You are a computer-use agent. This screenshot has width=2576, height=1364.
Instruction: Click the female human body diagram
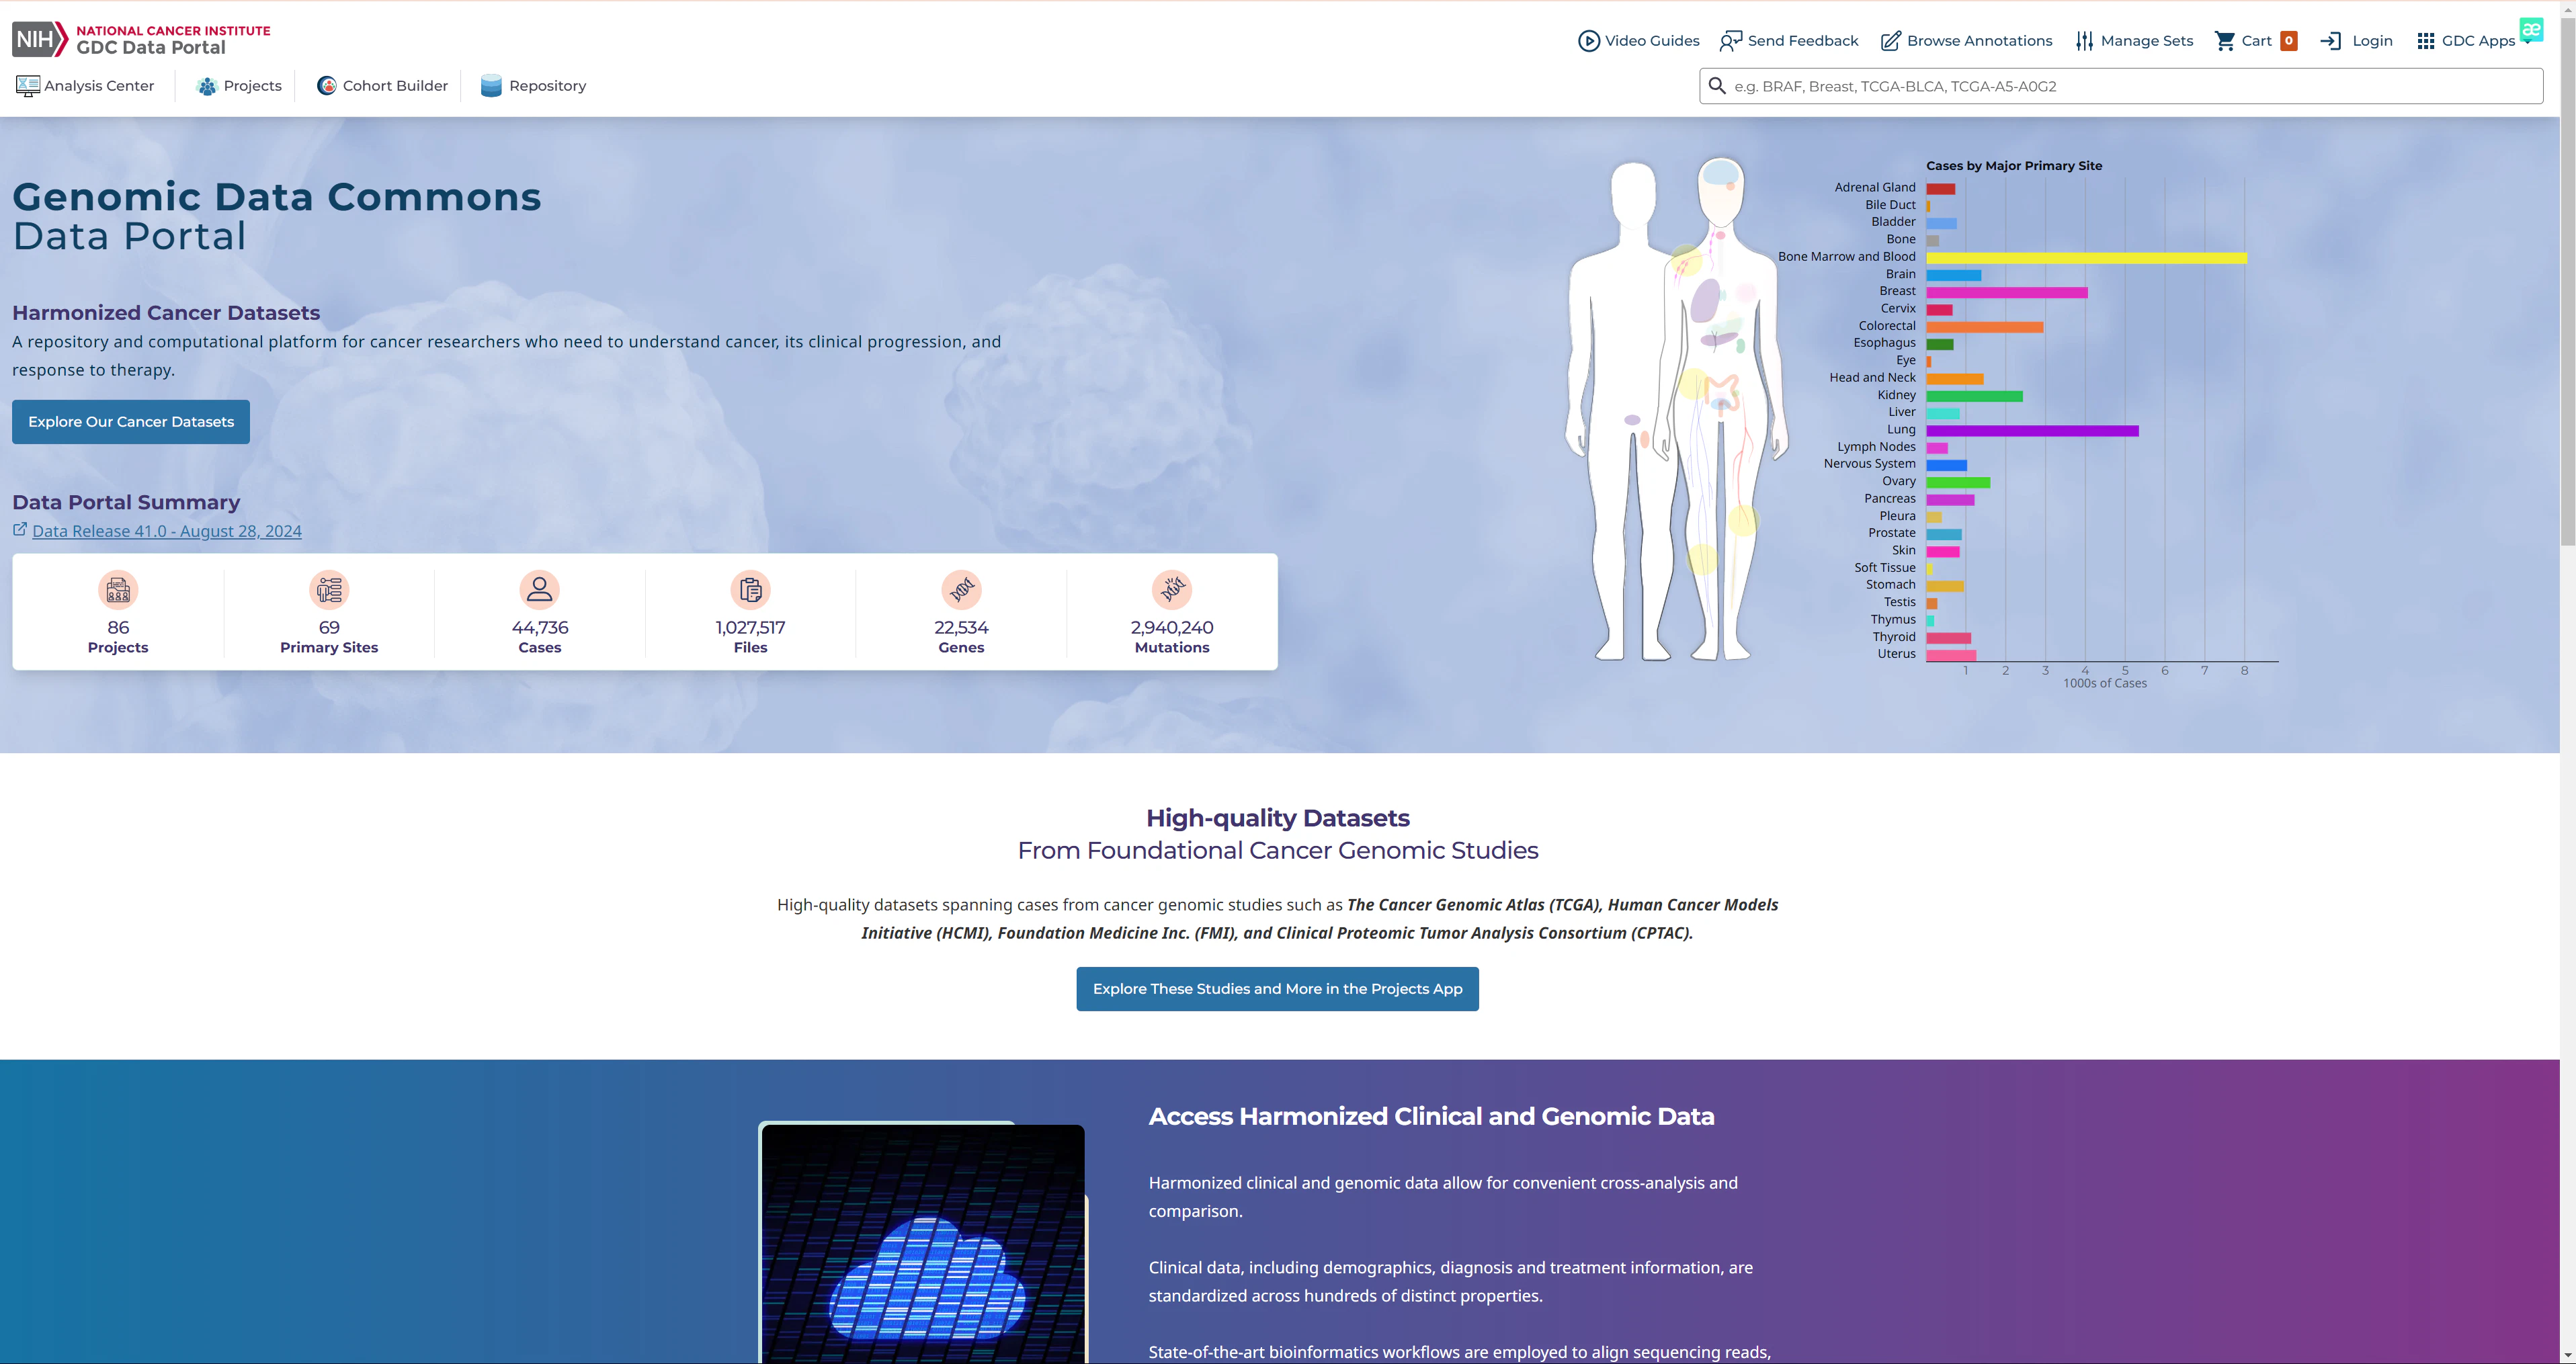pyautogui.click(x=1722, y=408)
